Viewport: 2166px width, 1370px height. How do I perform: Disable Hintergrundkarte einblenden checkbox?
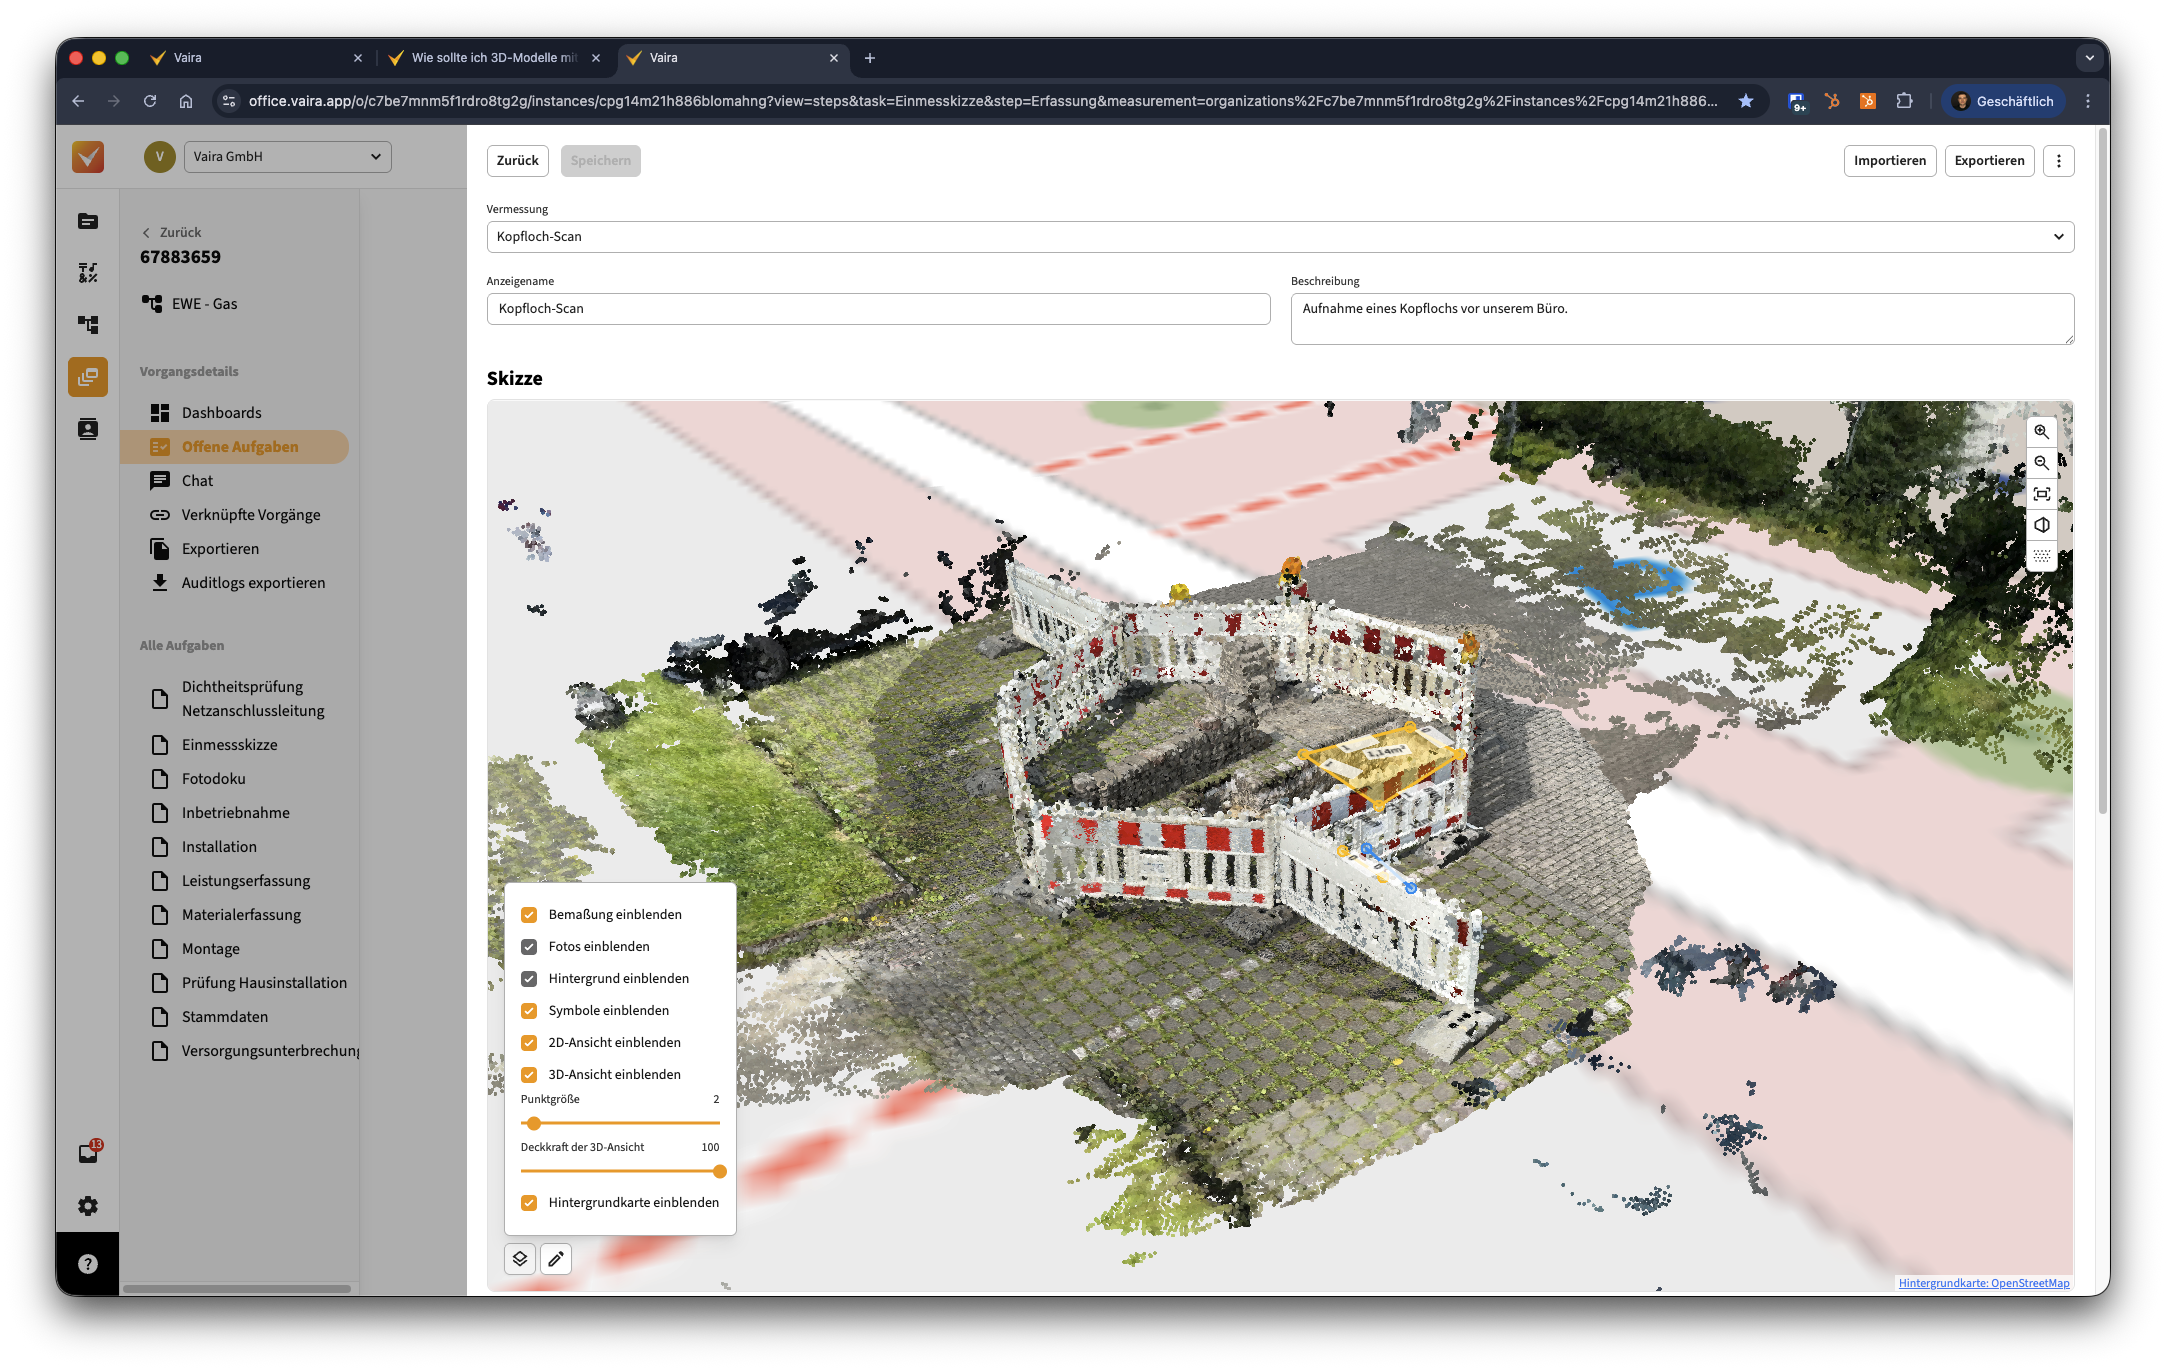tap(529, 1203)
